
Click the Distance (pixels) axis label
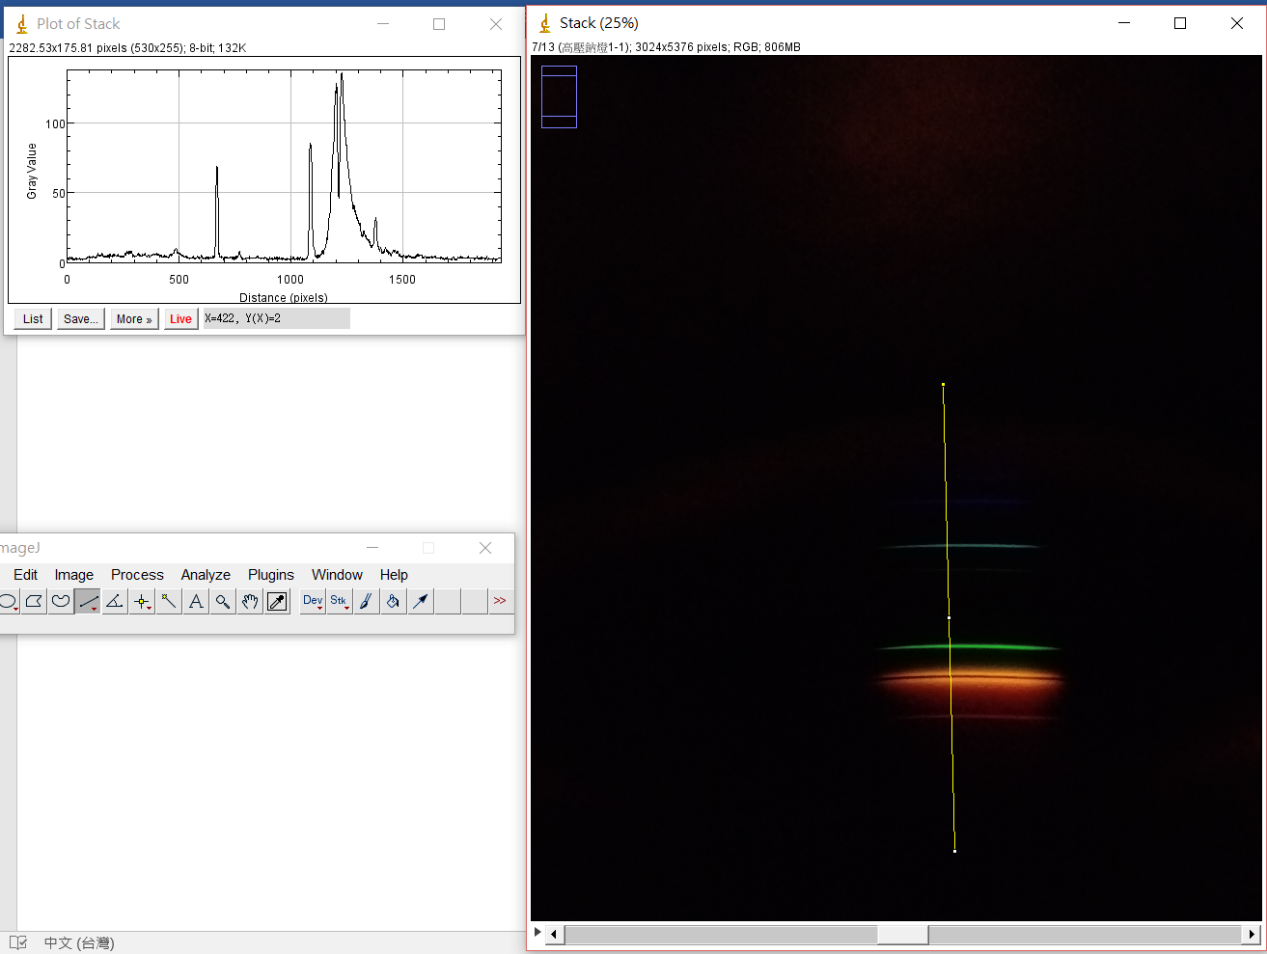[x=283, y=297]
